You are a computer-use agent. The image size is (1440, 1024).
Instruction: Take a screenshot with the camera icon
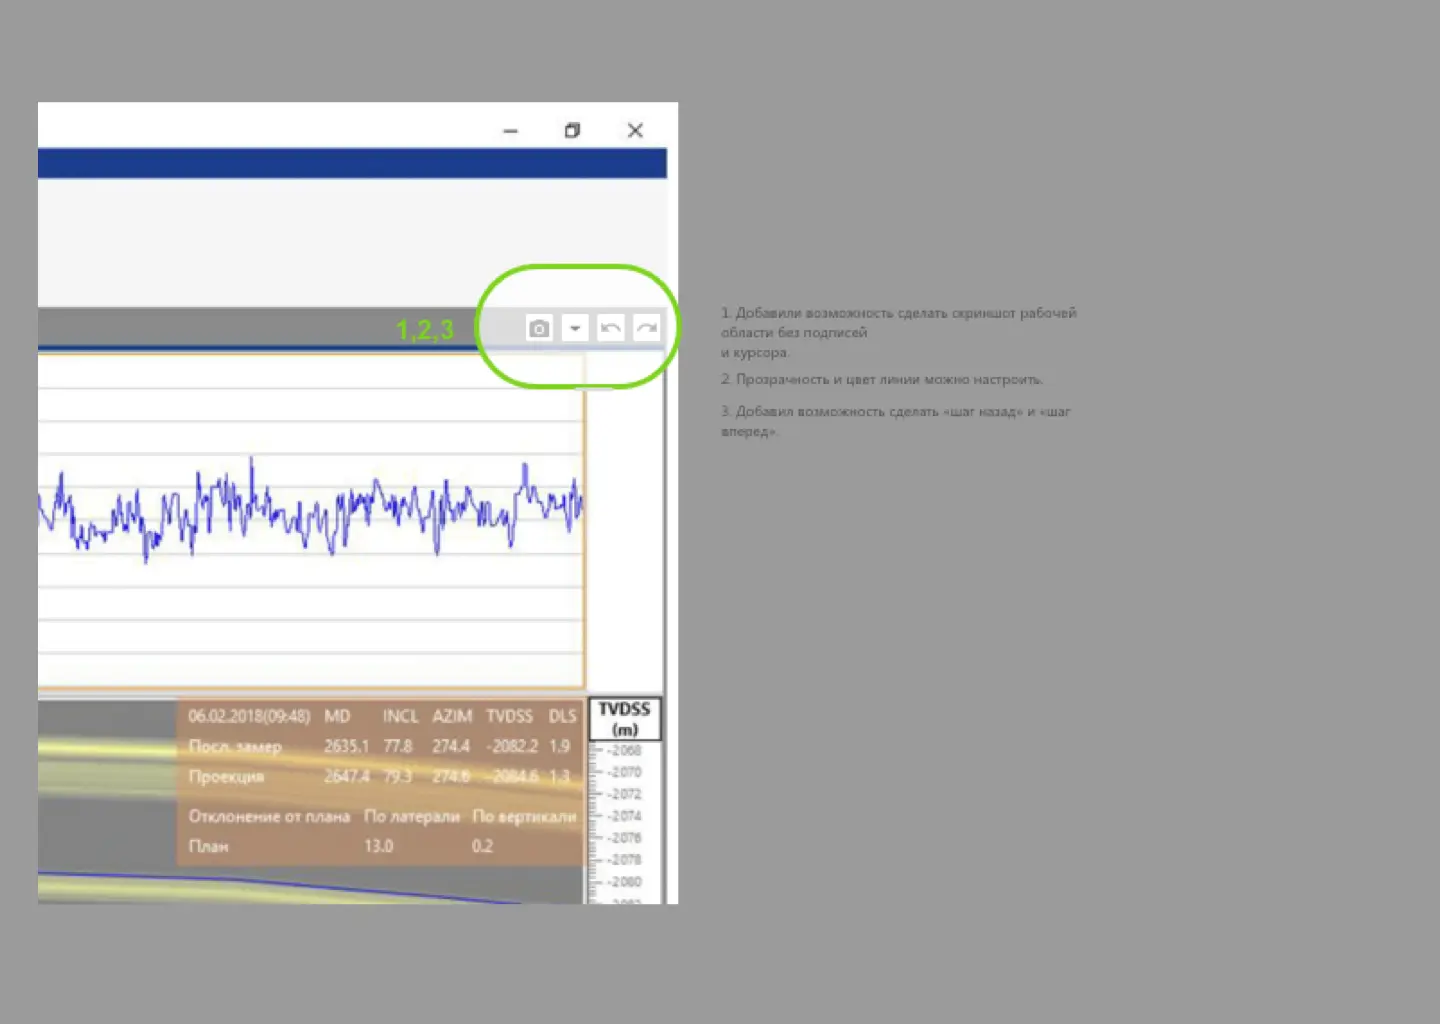point(539,328)
